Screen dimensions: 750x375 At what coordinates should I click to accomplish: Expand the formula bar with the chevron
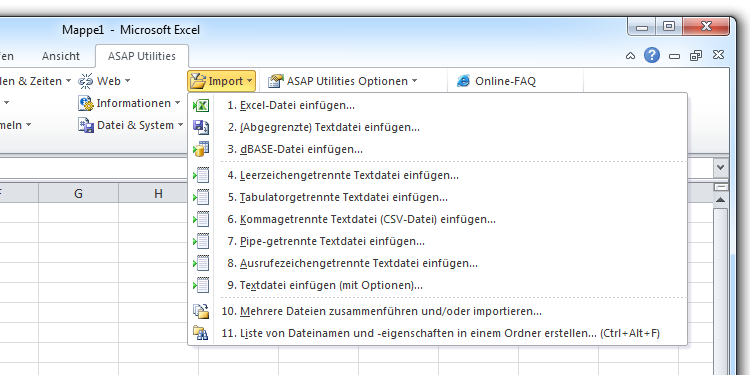(720, 168)
